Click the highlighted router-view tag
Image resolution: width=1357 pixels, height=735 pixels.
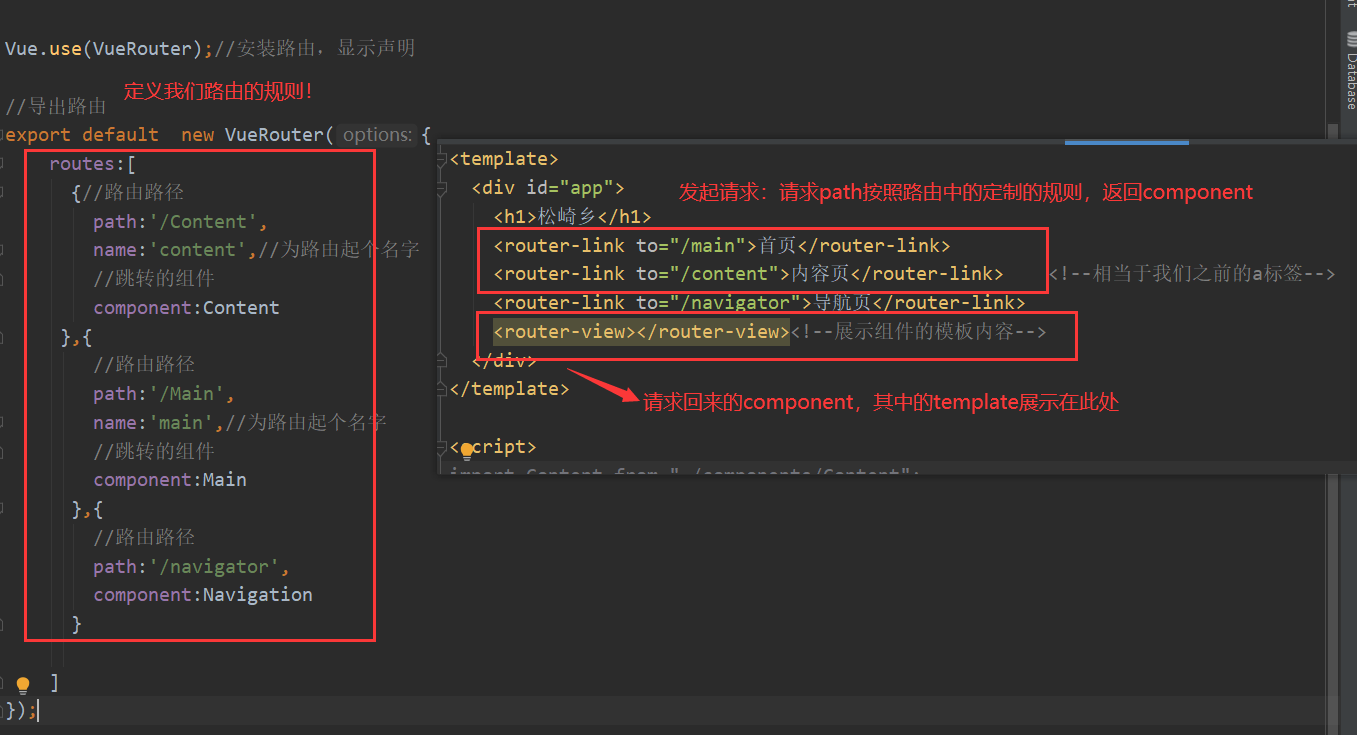tap(641, 332)
